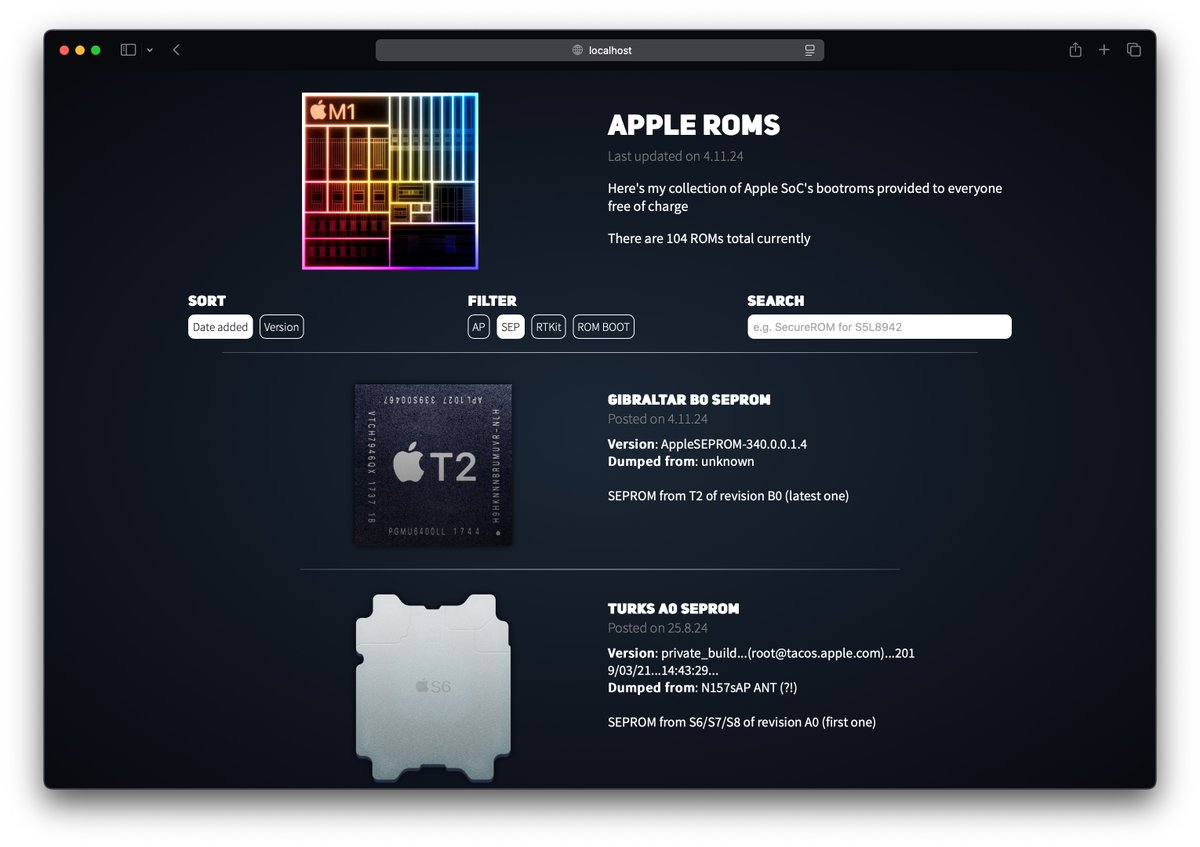Click the localhost address bar
Viewport: 1200px width, 847px height.
pyautogui.click(x=600, y=50)
